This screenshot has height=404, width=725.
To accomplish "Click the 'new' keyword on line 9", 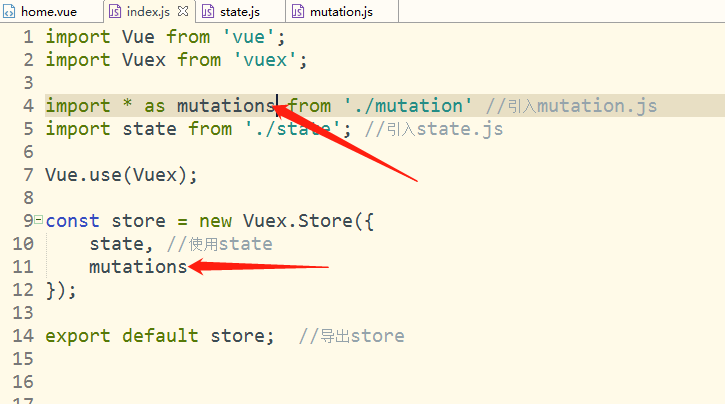I will click(x=215, y=221).
